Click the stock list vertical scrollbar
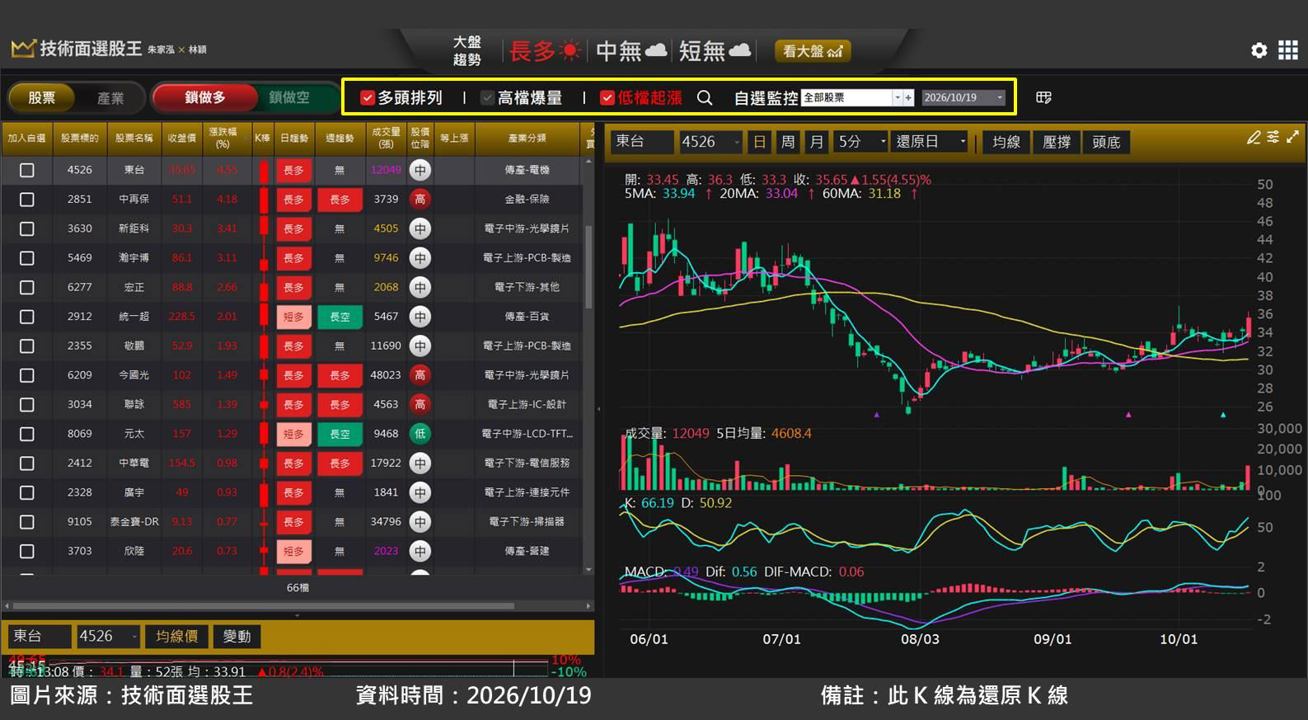1308x720 pixels. tap(589, 267)
